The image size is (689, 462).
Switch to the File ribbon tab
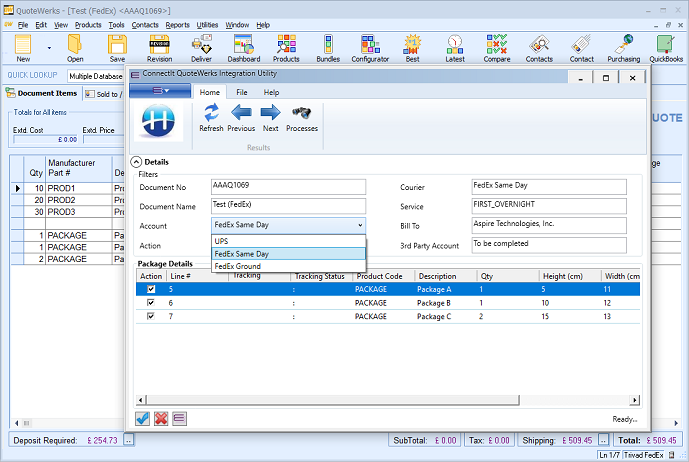242,92
